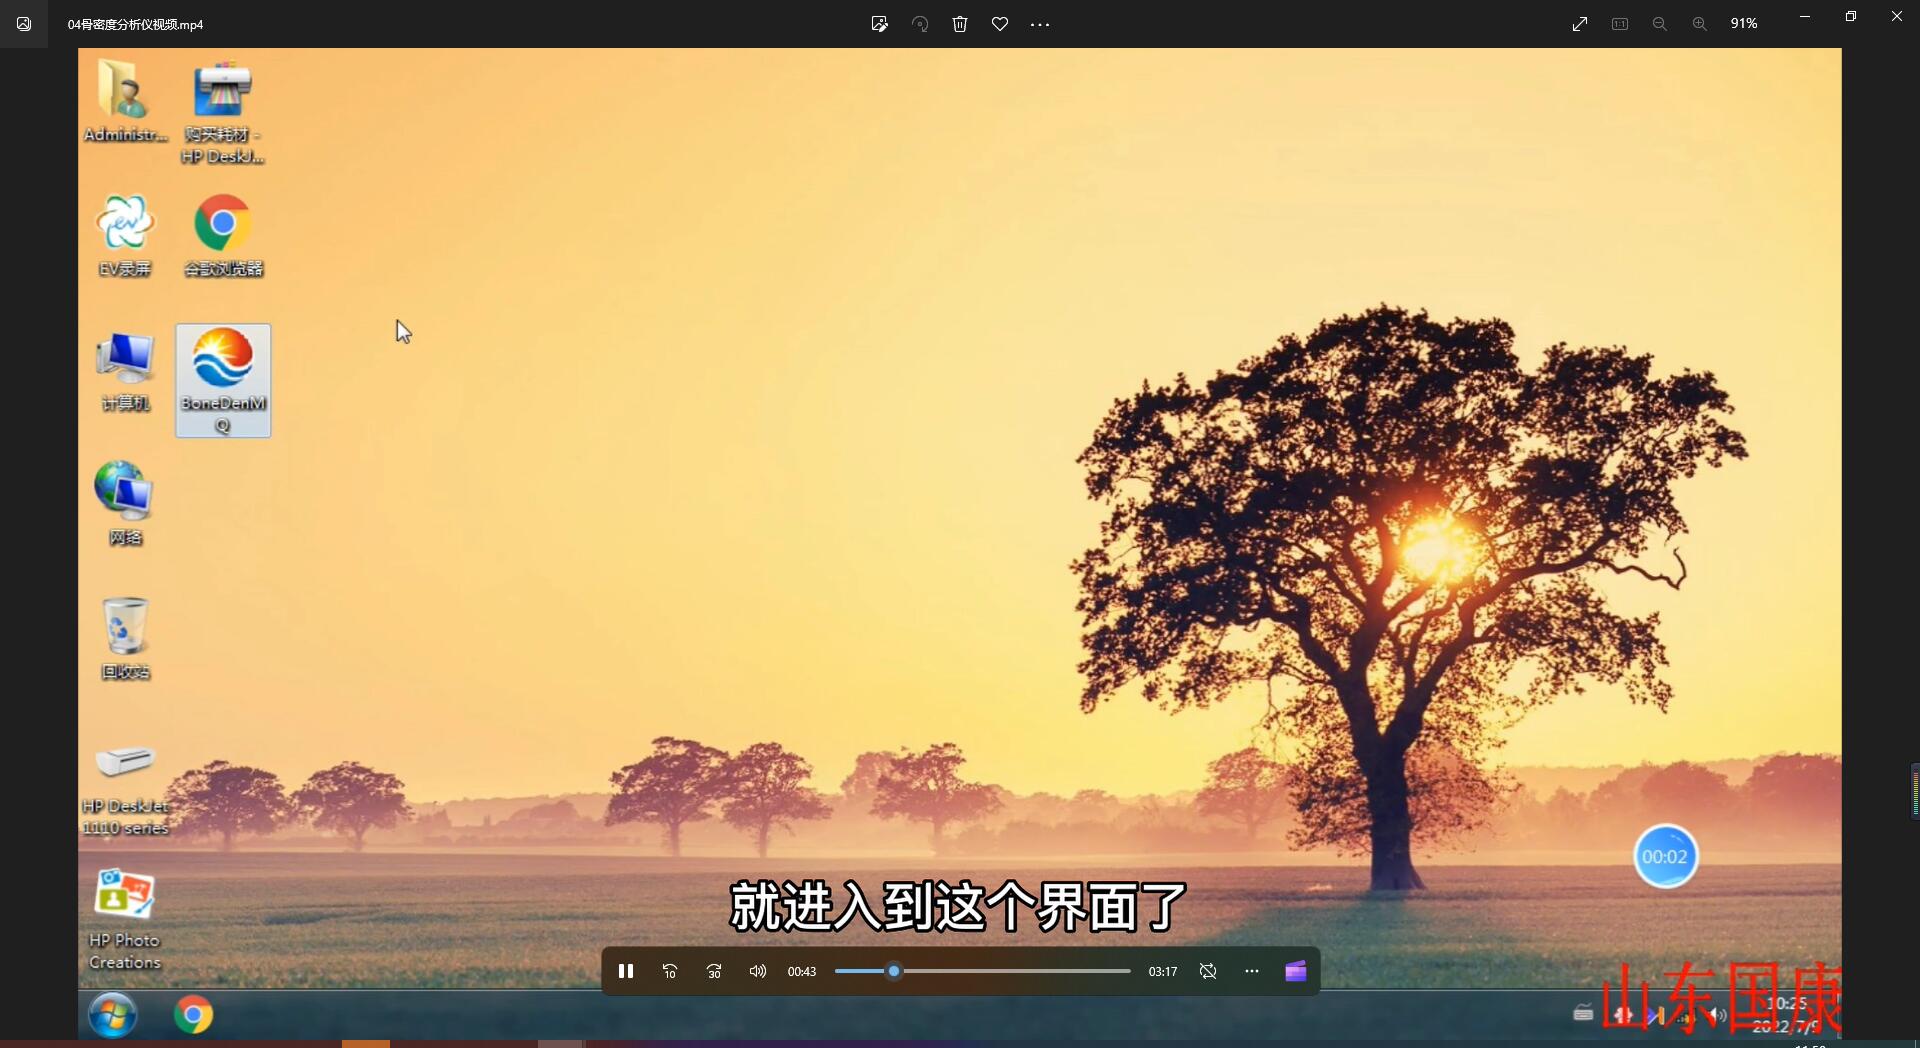Enter full screen mode
1920x1048 pixels.
(x=1580, y=24)
